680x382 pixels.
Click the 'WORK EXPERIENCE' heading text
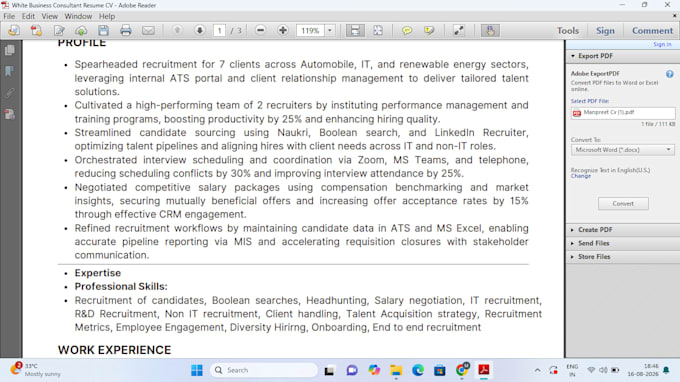click(114, 350)
